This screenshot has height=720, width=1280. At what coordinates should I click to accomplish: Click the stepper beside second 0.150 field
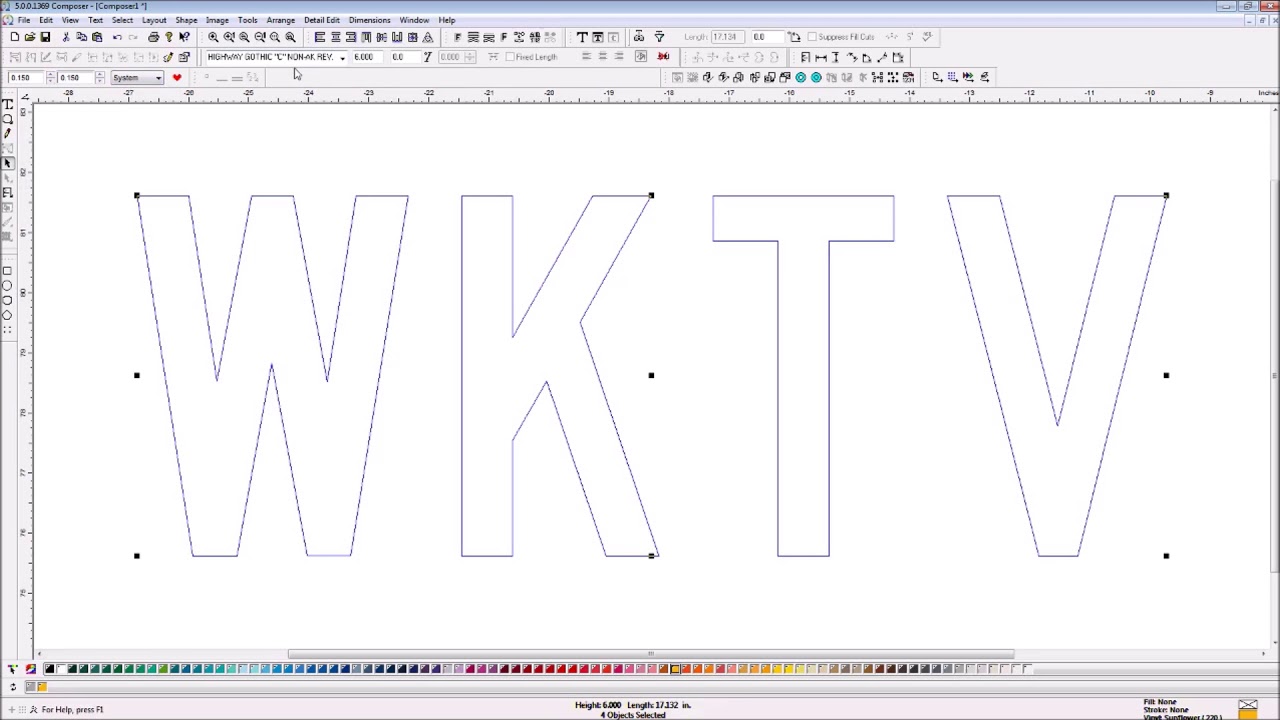(x=99, y=77)
